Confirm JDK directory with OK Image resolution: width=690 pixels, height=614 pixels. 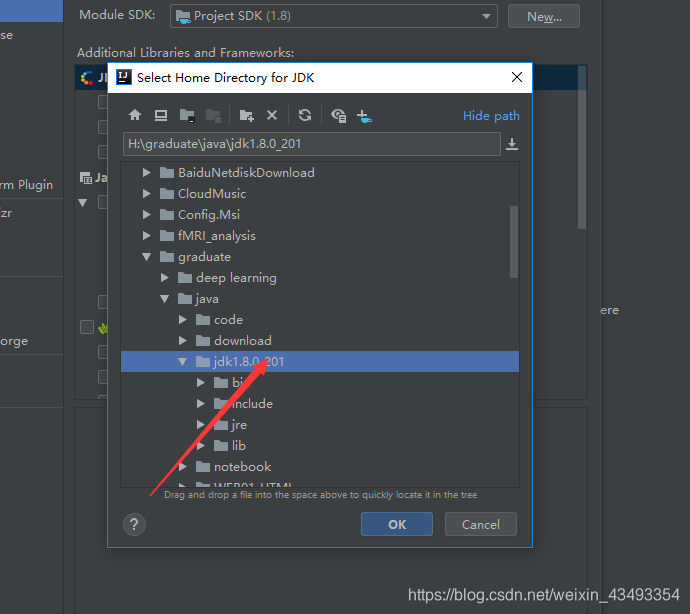pyautogui.click(x=397, y=524)
